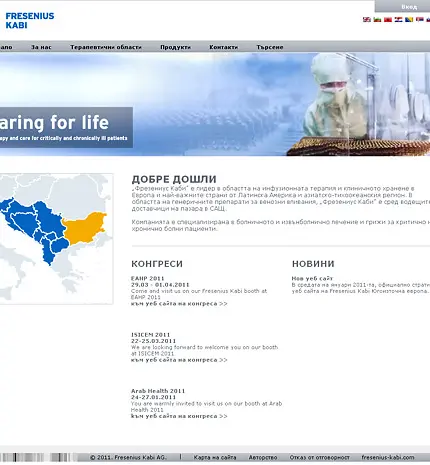This screenshot has height=465, width=430.
Task: Click the НОВИНИ section heading
Action: pos(313,264)
